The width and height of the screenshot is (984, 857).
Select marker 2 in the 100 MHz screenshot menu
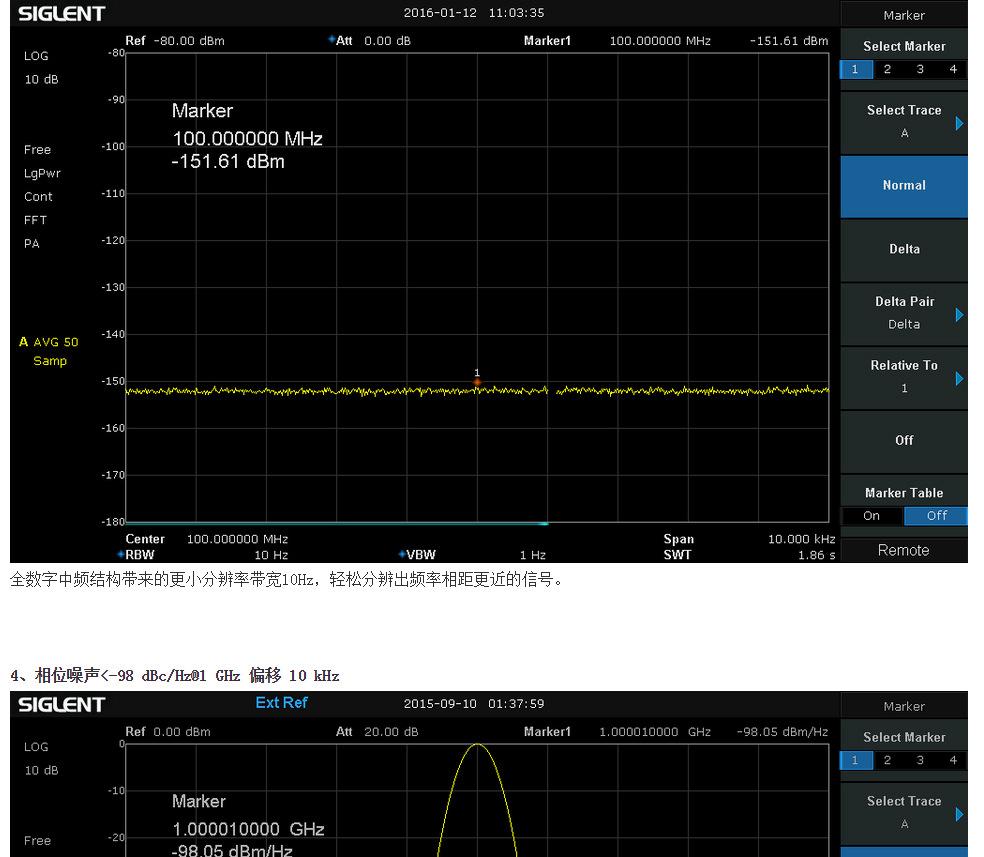887,69
